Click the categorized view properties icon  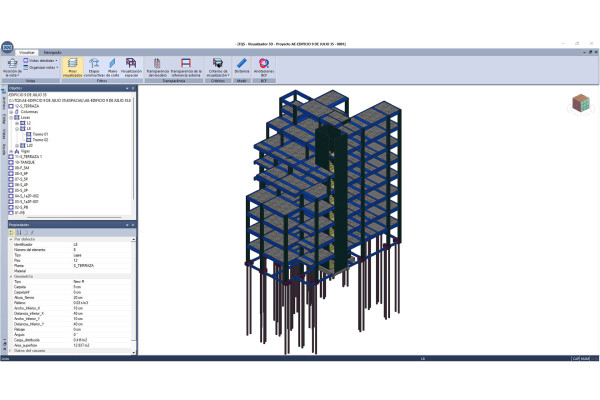(11, 233)
